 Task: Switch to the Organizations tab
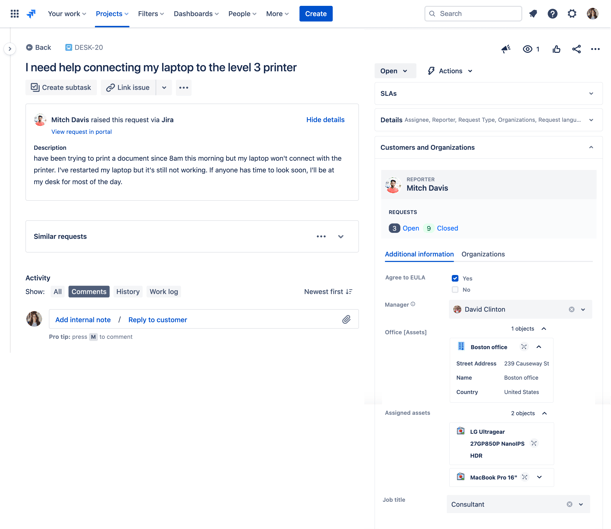pos(483,254)
